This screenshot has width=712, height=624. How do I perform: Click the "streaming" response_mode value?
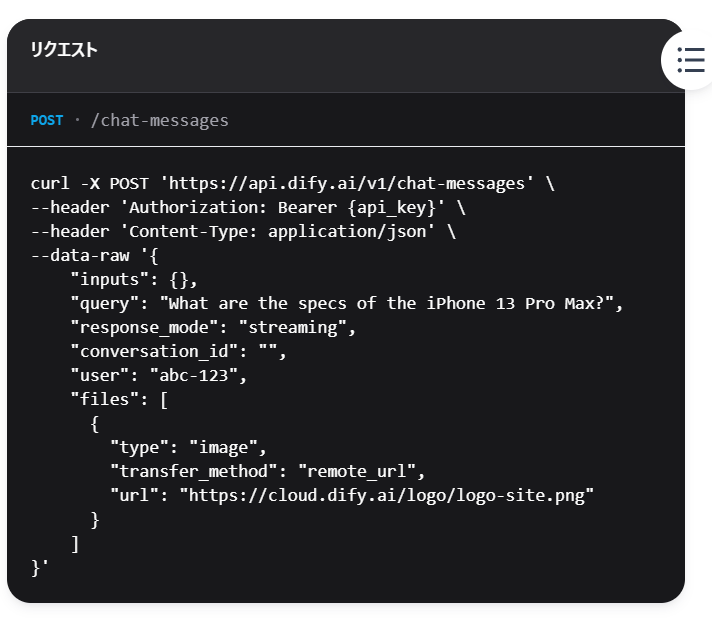[293, 327]
